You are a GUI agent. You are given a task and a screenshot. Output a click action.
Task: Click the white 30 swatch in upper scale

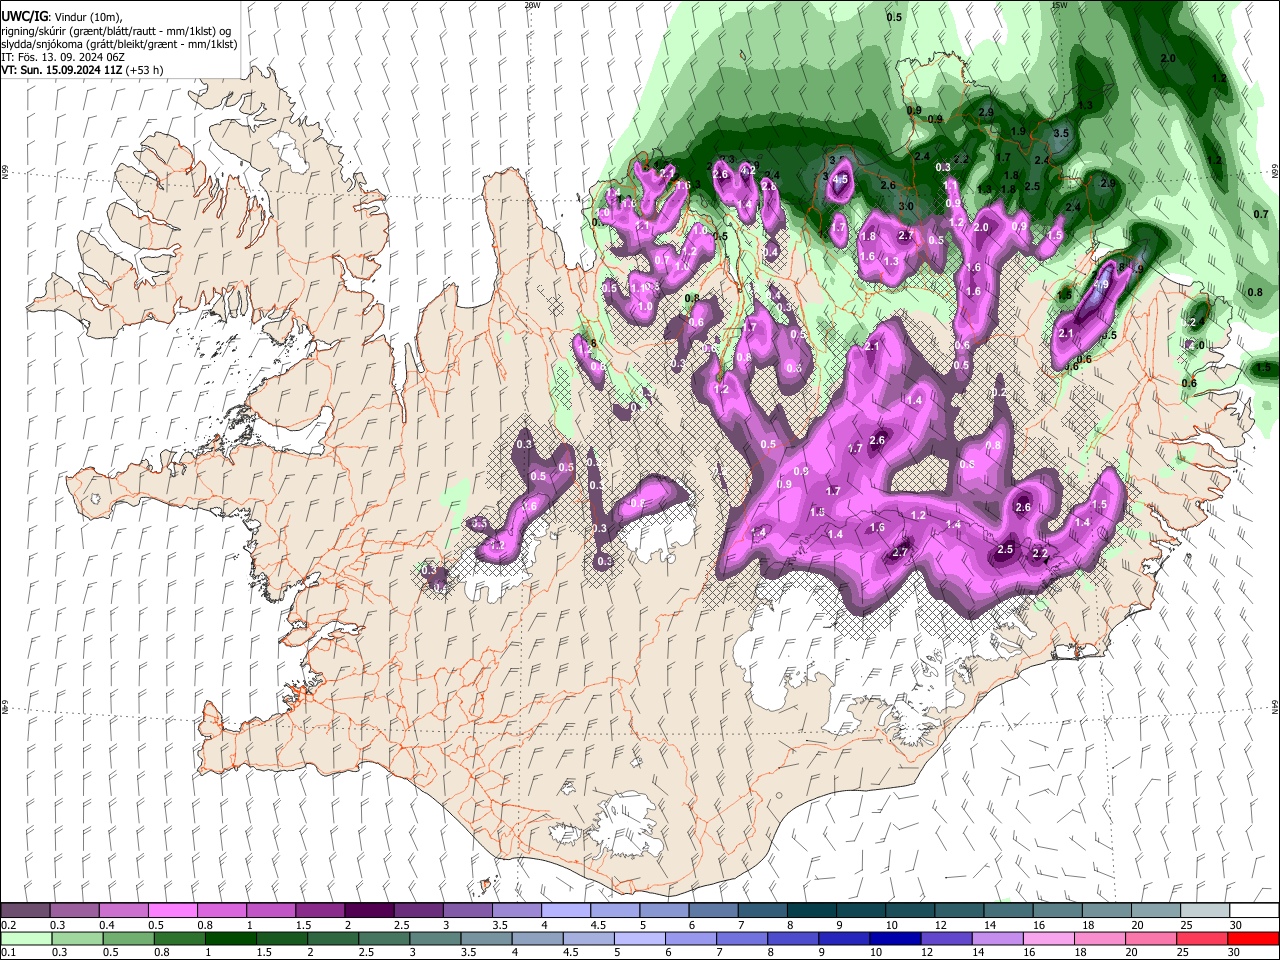(1254, 911)
